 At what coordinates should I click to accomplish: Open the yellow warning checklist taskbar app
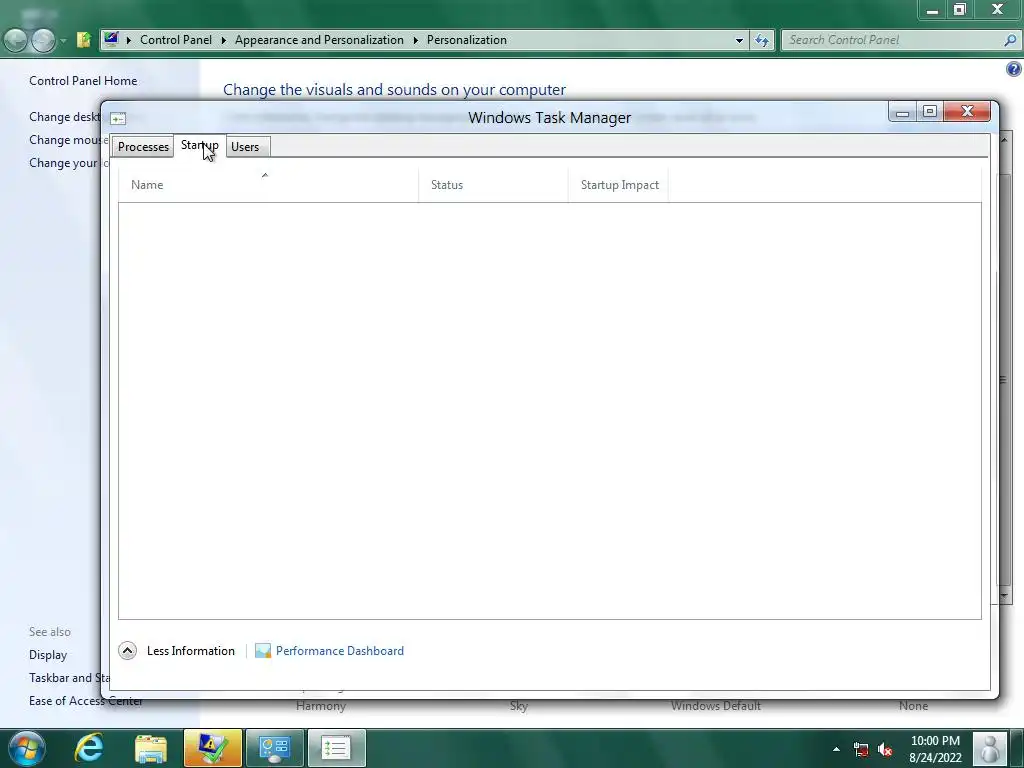click(212, 748)
